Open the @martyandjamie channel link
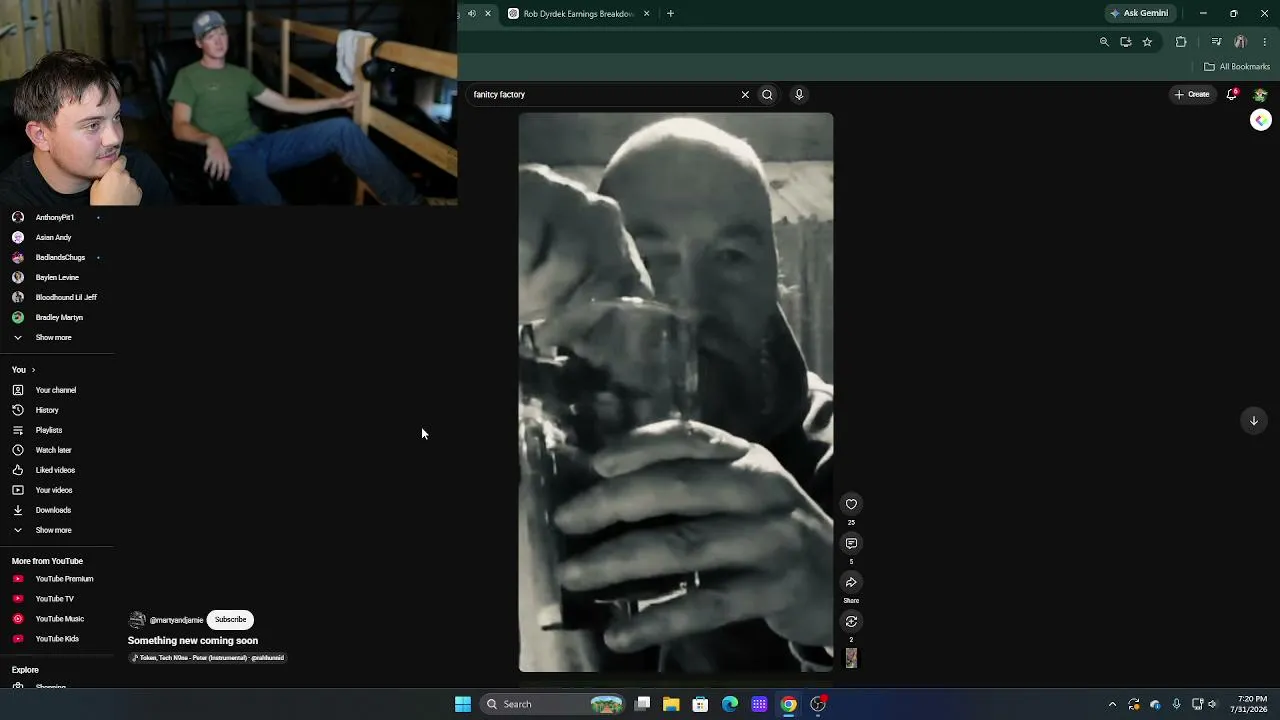1280x720 pixels. pos(176,620)
